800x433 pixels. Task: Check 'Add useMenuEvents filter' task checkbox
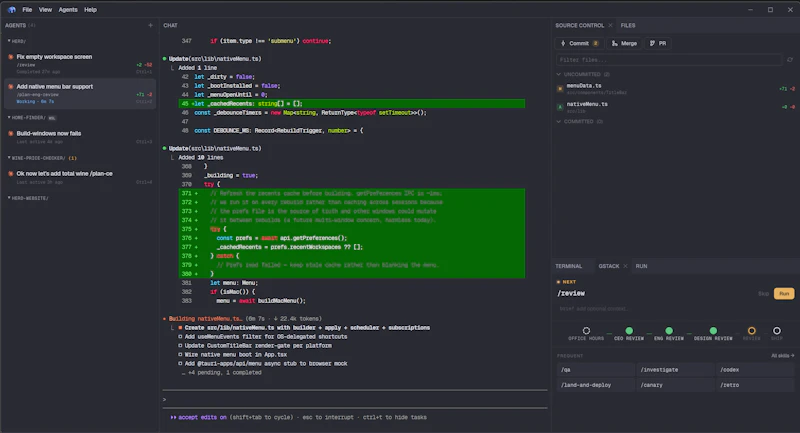pyautogui.click(x=180, y=337)
